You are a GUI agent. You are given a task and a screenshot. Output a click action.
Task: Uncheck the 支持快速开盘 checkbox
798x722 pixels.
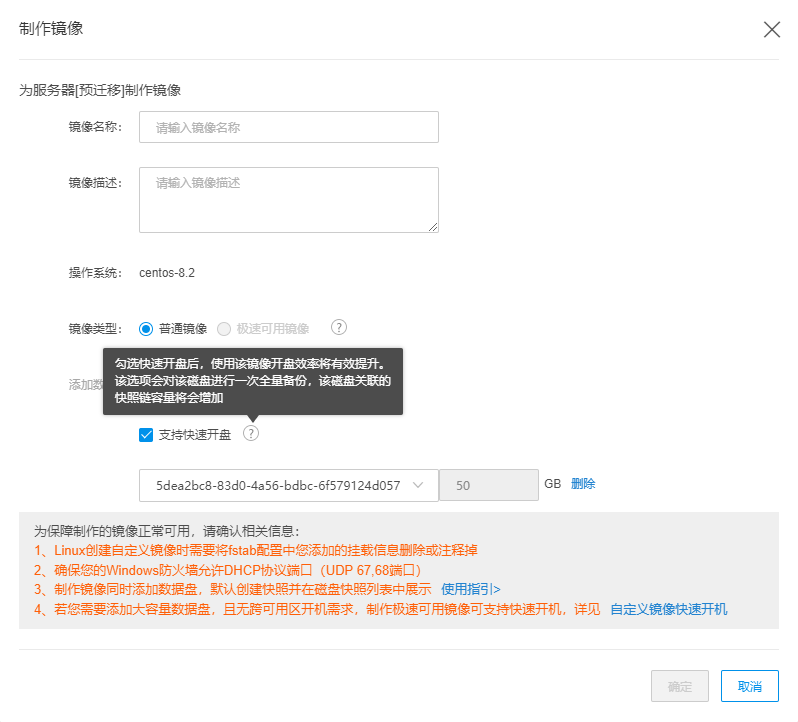click(x=146, y=435)
